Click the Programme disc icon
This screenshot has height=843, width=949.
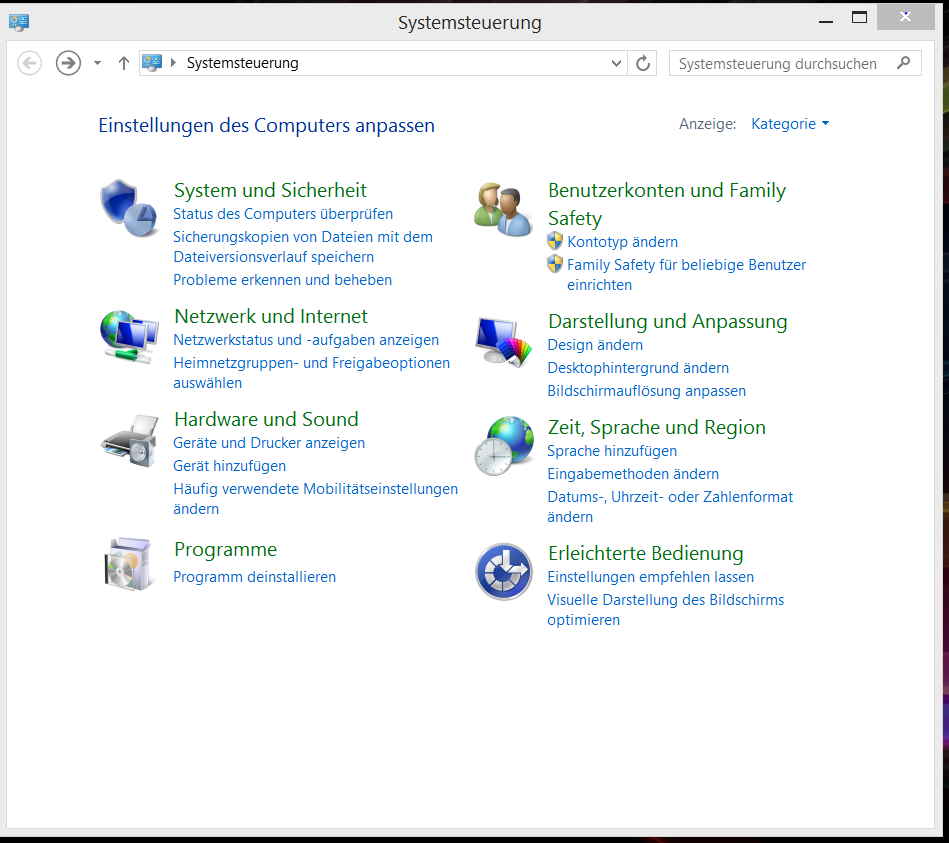pos(129,564)
